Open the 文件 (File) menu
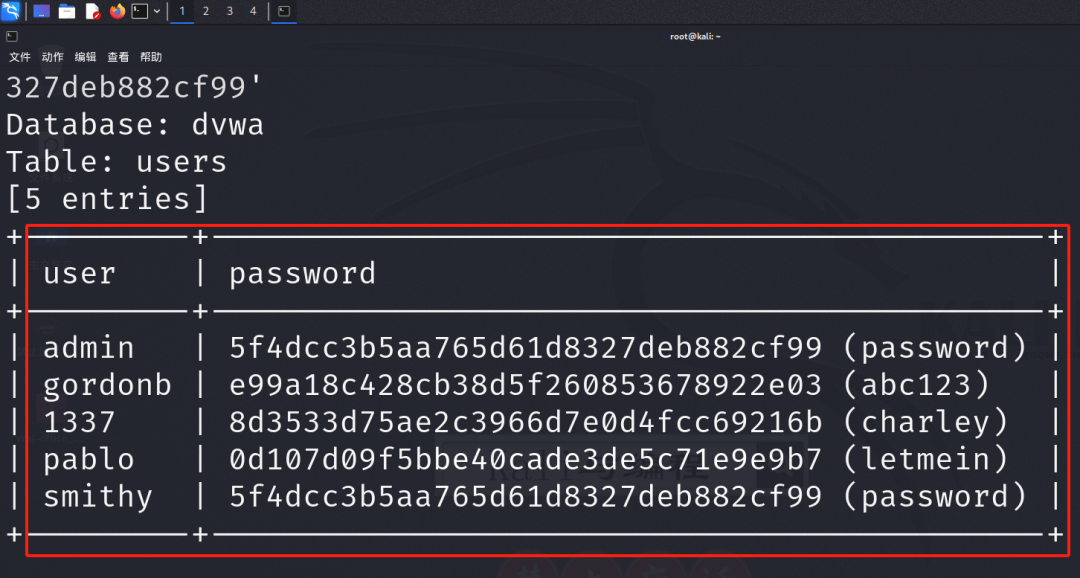The height and width of the screenshot is (578, 1080). tap(20, 57)
